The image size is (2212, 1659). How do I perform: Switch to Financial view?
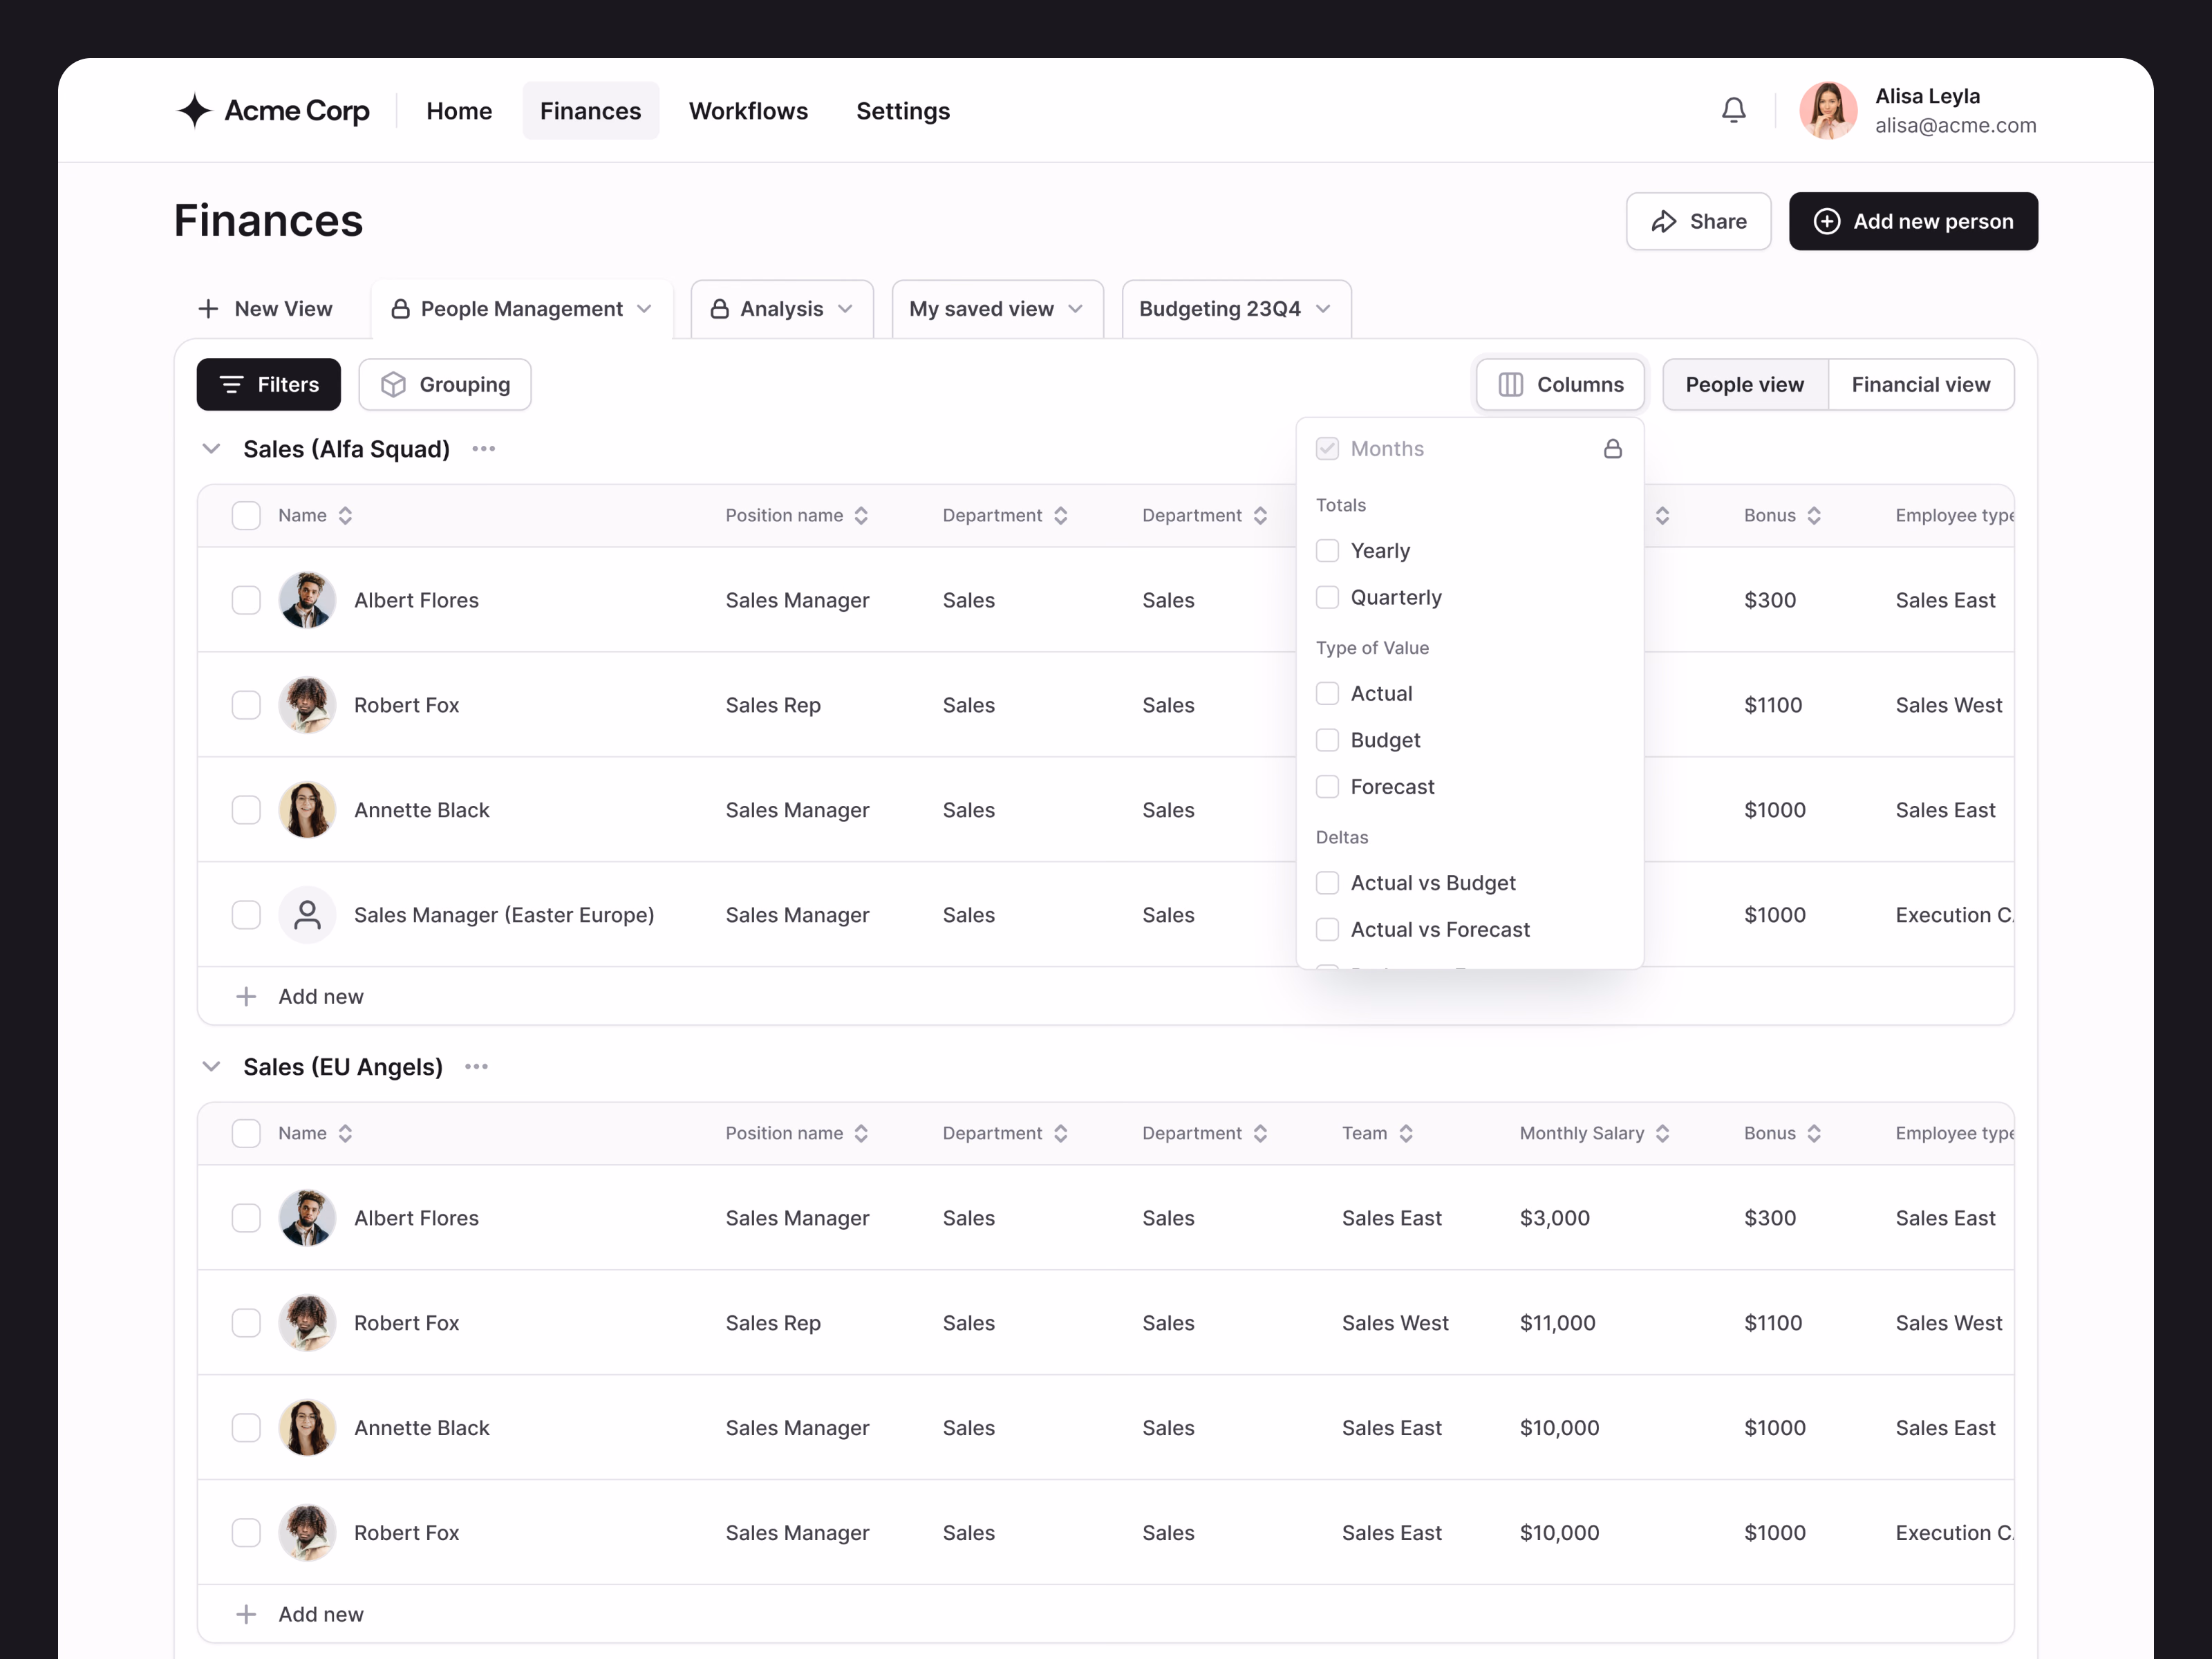[x=1920, y=385]
